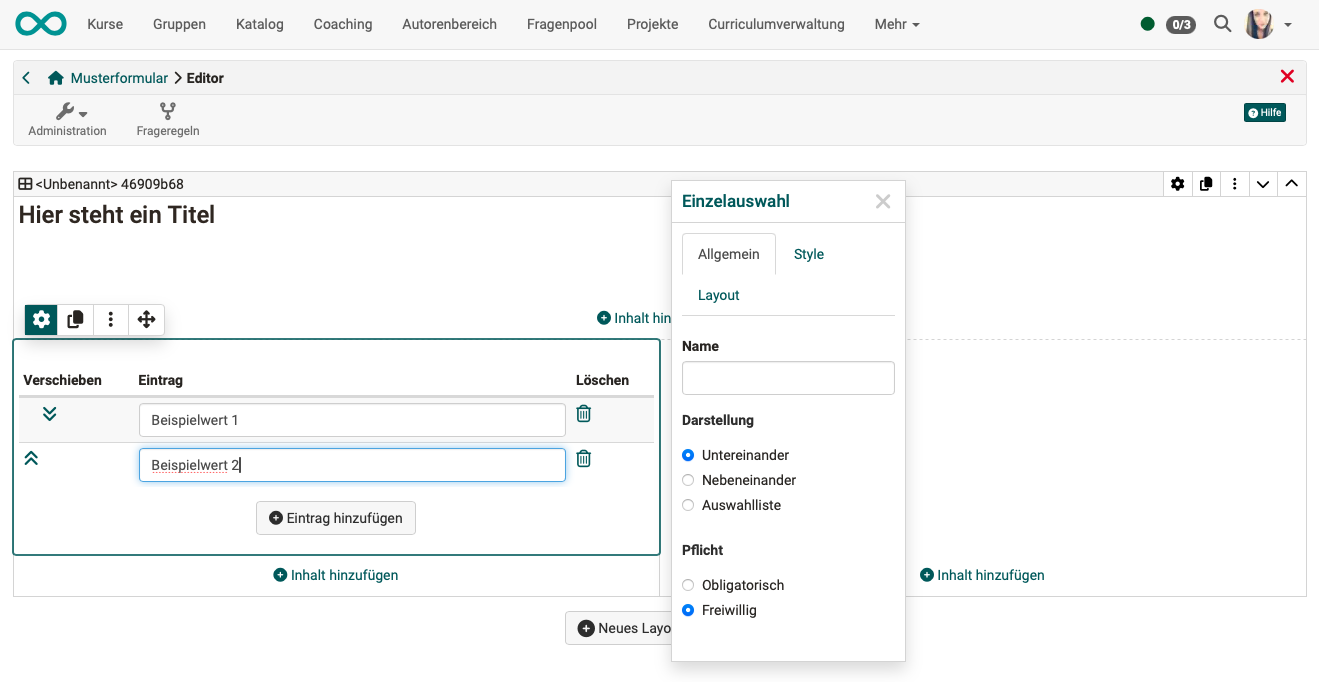This screenshot has width=1319, height=682.
Task: Click into the Name input field
Action: (788, 378)
